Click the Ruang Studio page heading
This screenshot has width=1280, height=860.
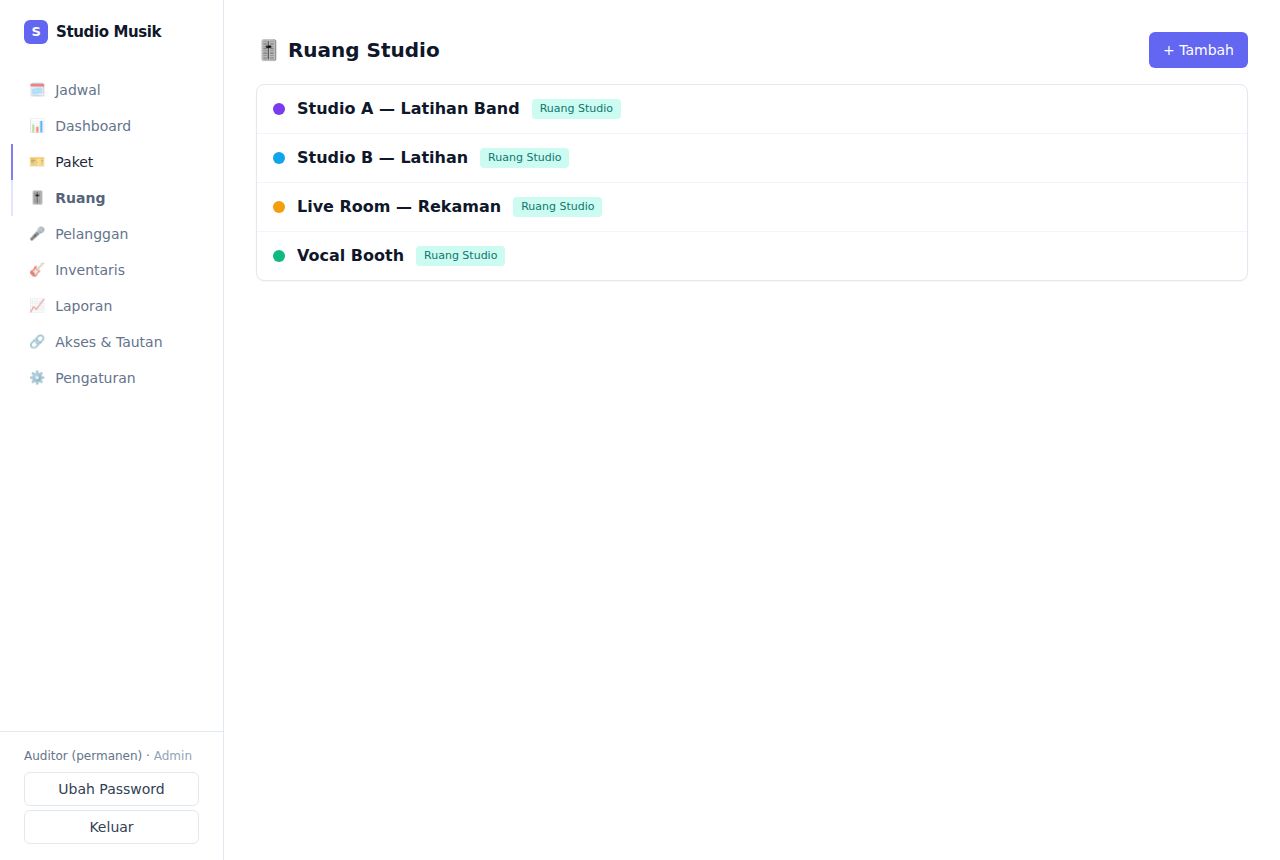[x=364, y=50]
